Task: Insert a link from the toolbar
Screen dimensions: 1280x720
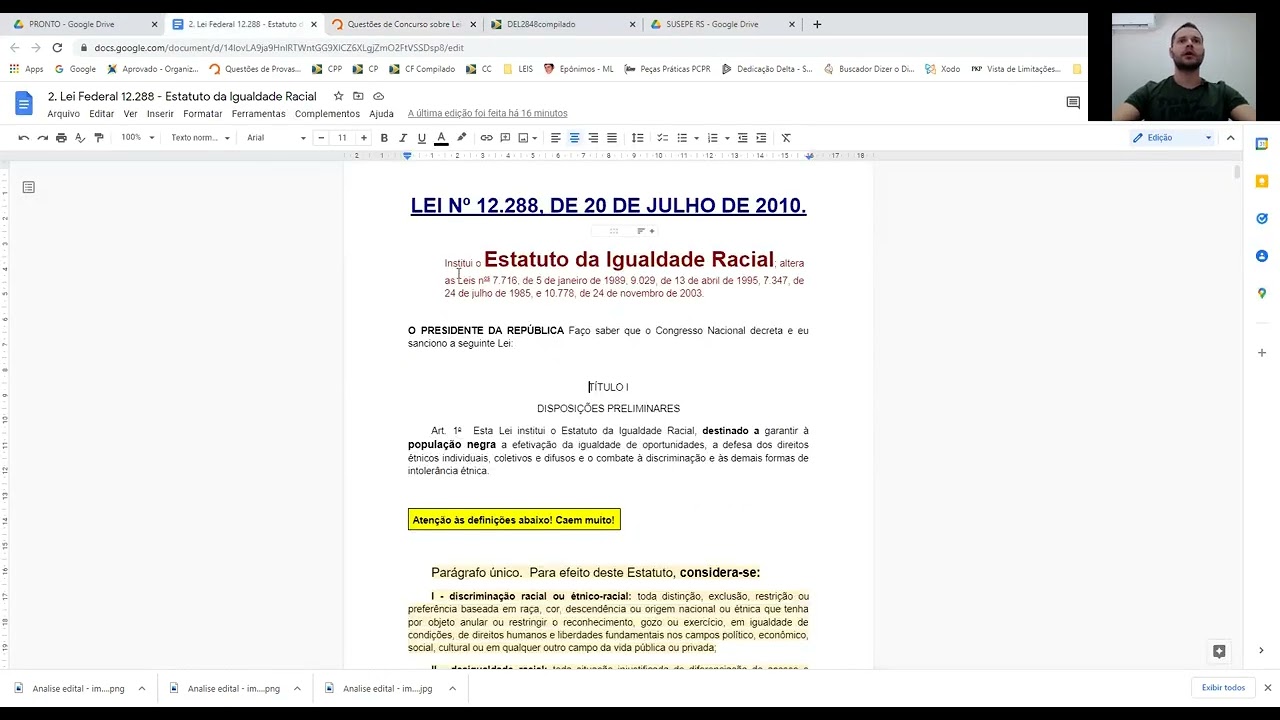Action: pyautogui.click(x=486, y=138)
